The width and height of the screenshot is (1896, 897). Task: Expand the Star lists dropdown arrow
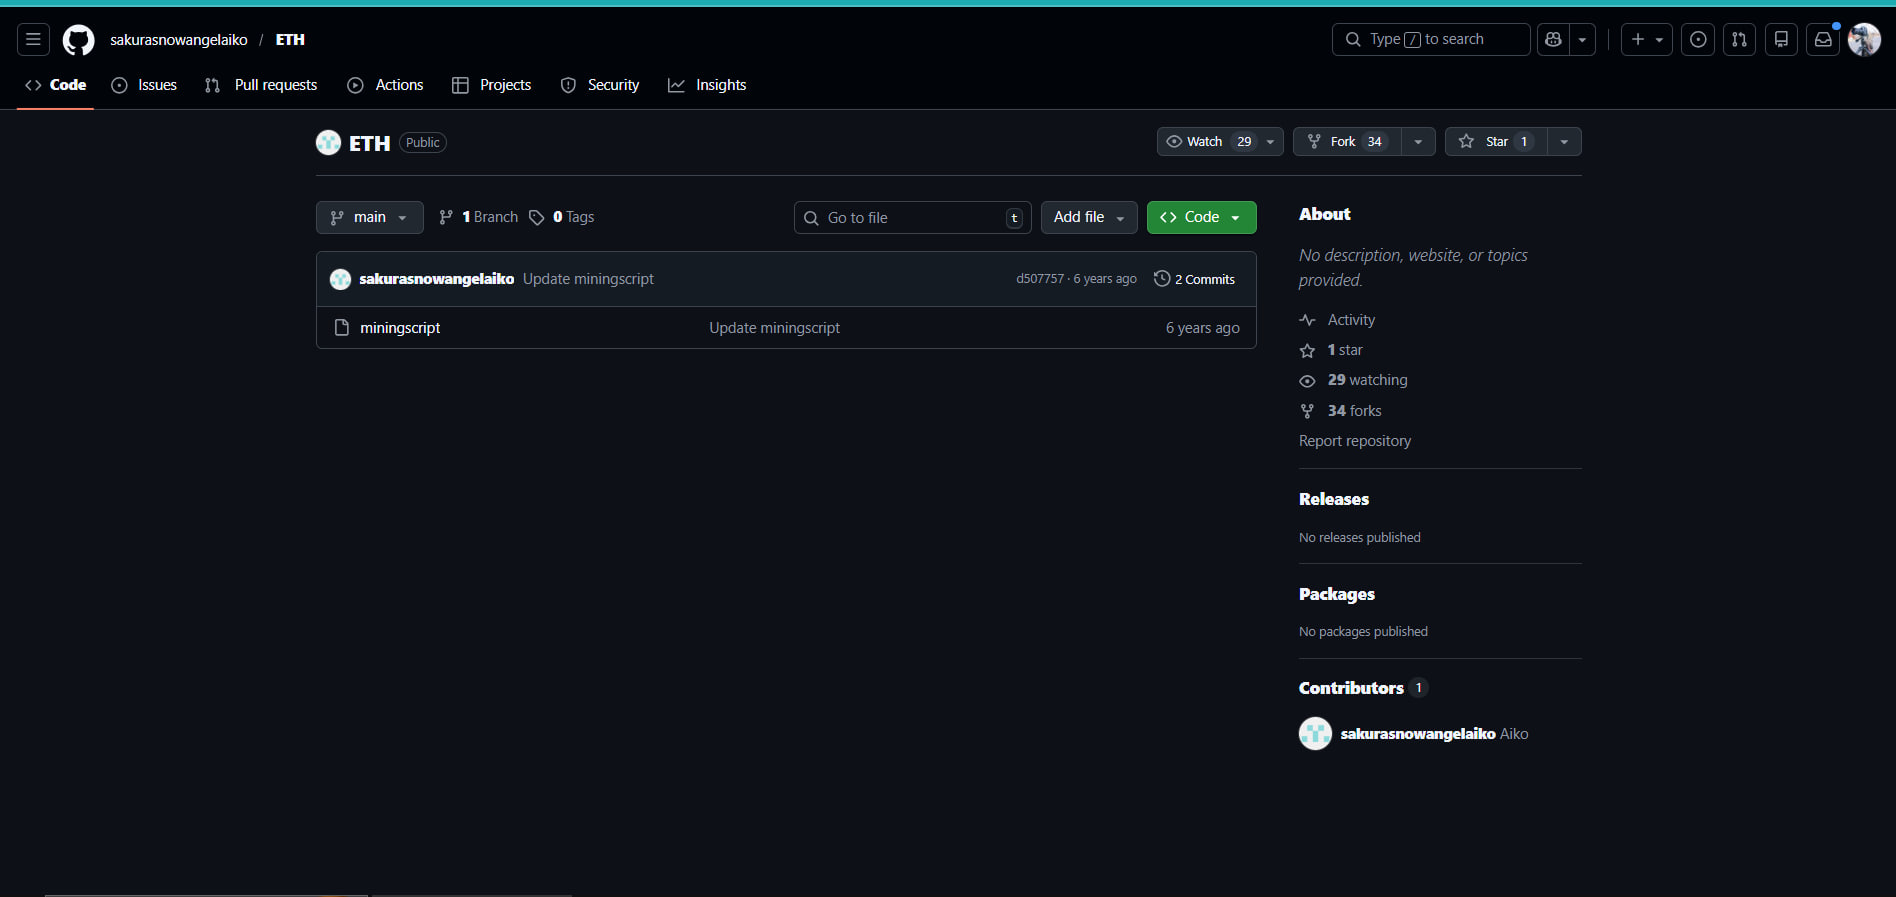pyautogui.click(x=1564, y=142)
